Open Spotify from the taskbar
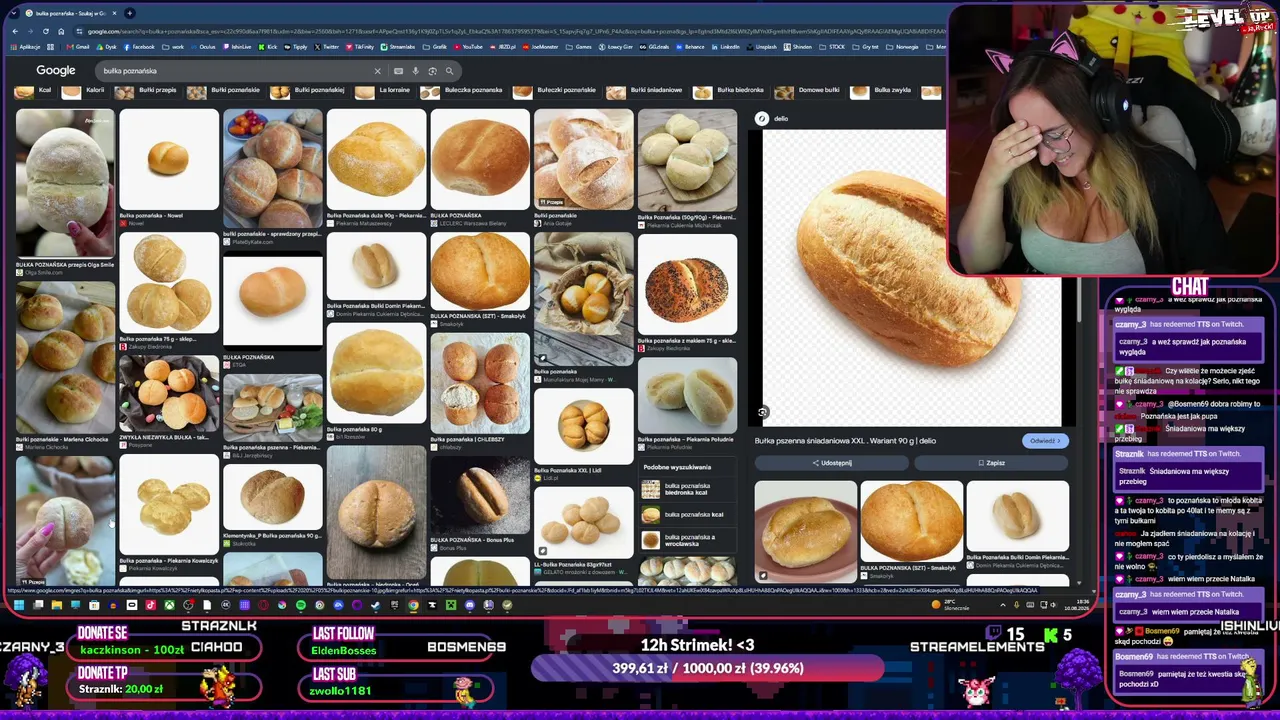Screen dimensions: 1280x720 (x=301, y=605)
